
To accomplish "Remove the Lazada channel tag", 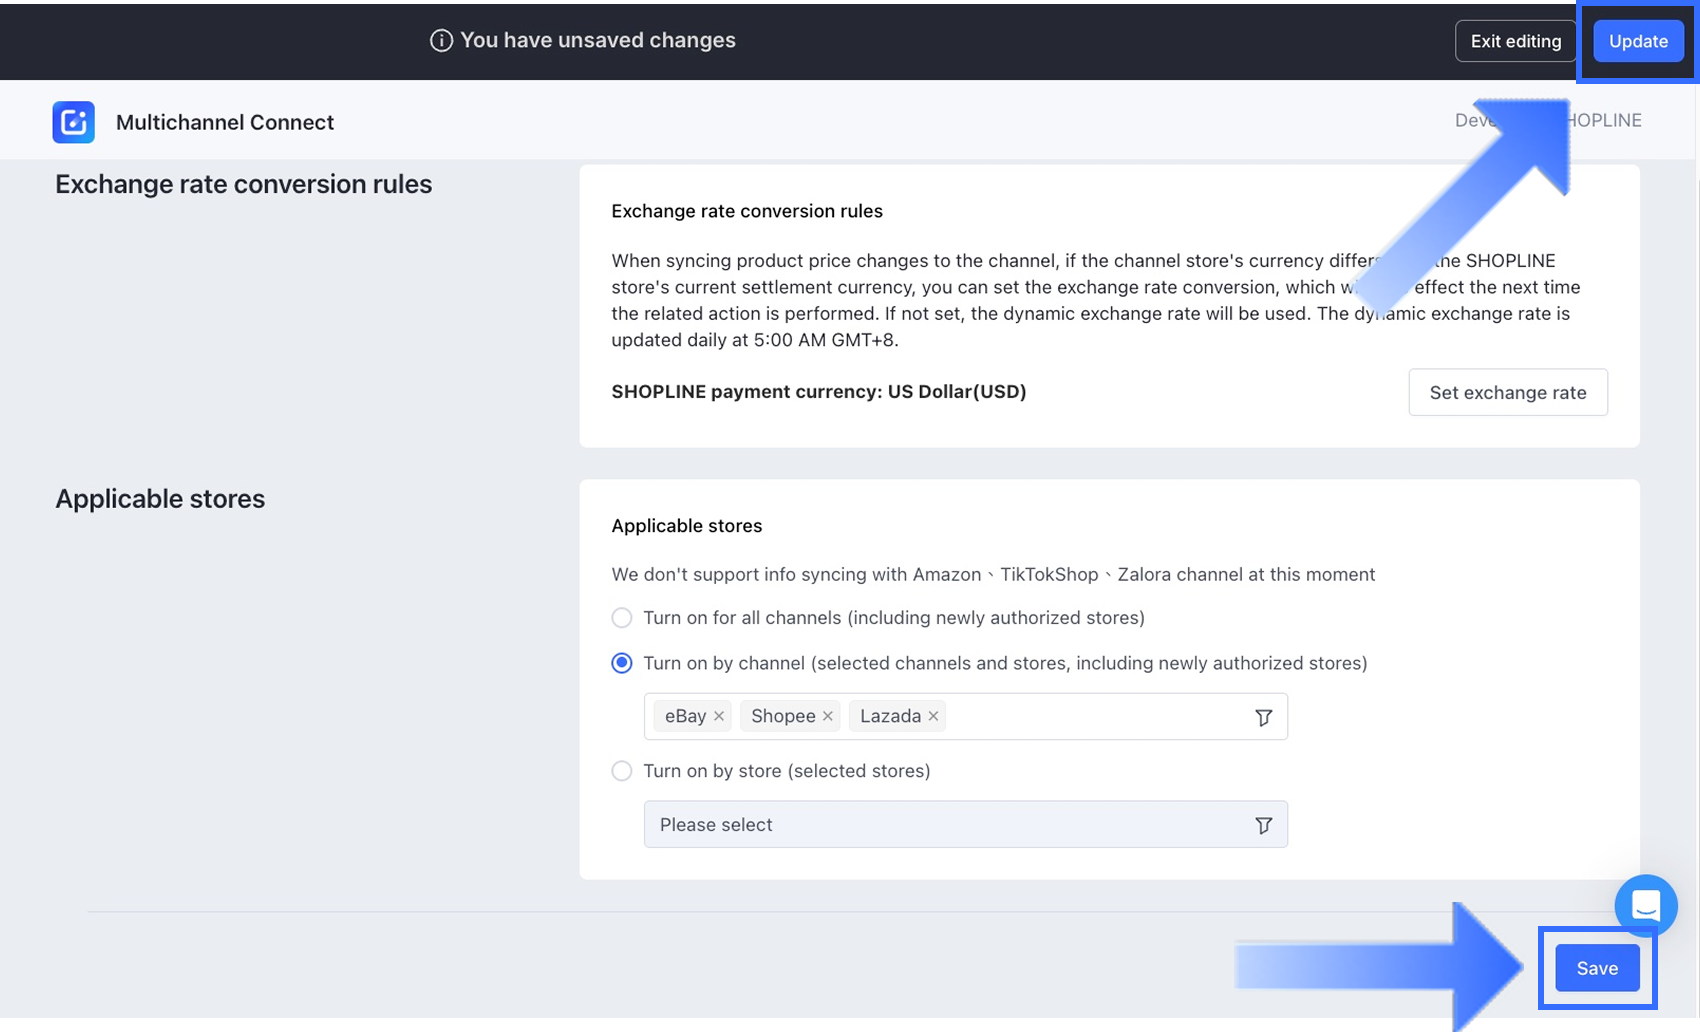I will pyautogui.click(x=933, y=716).
